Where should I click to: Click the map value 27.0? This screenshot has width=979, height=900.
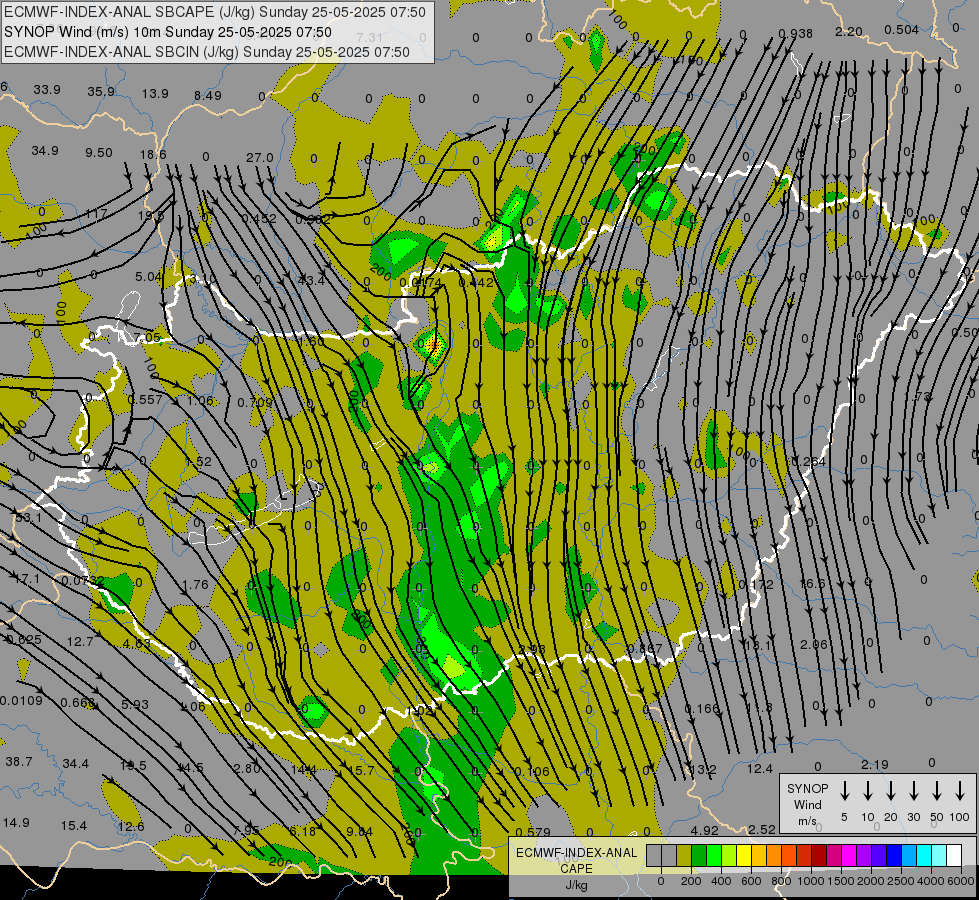point(260,158)
